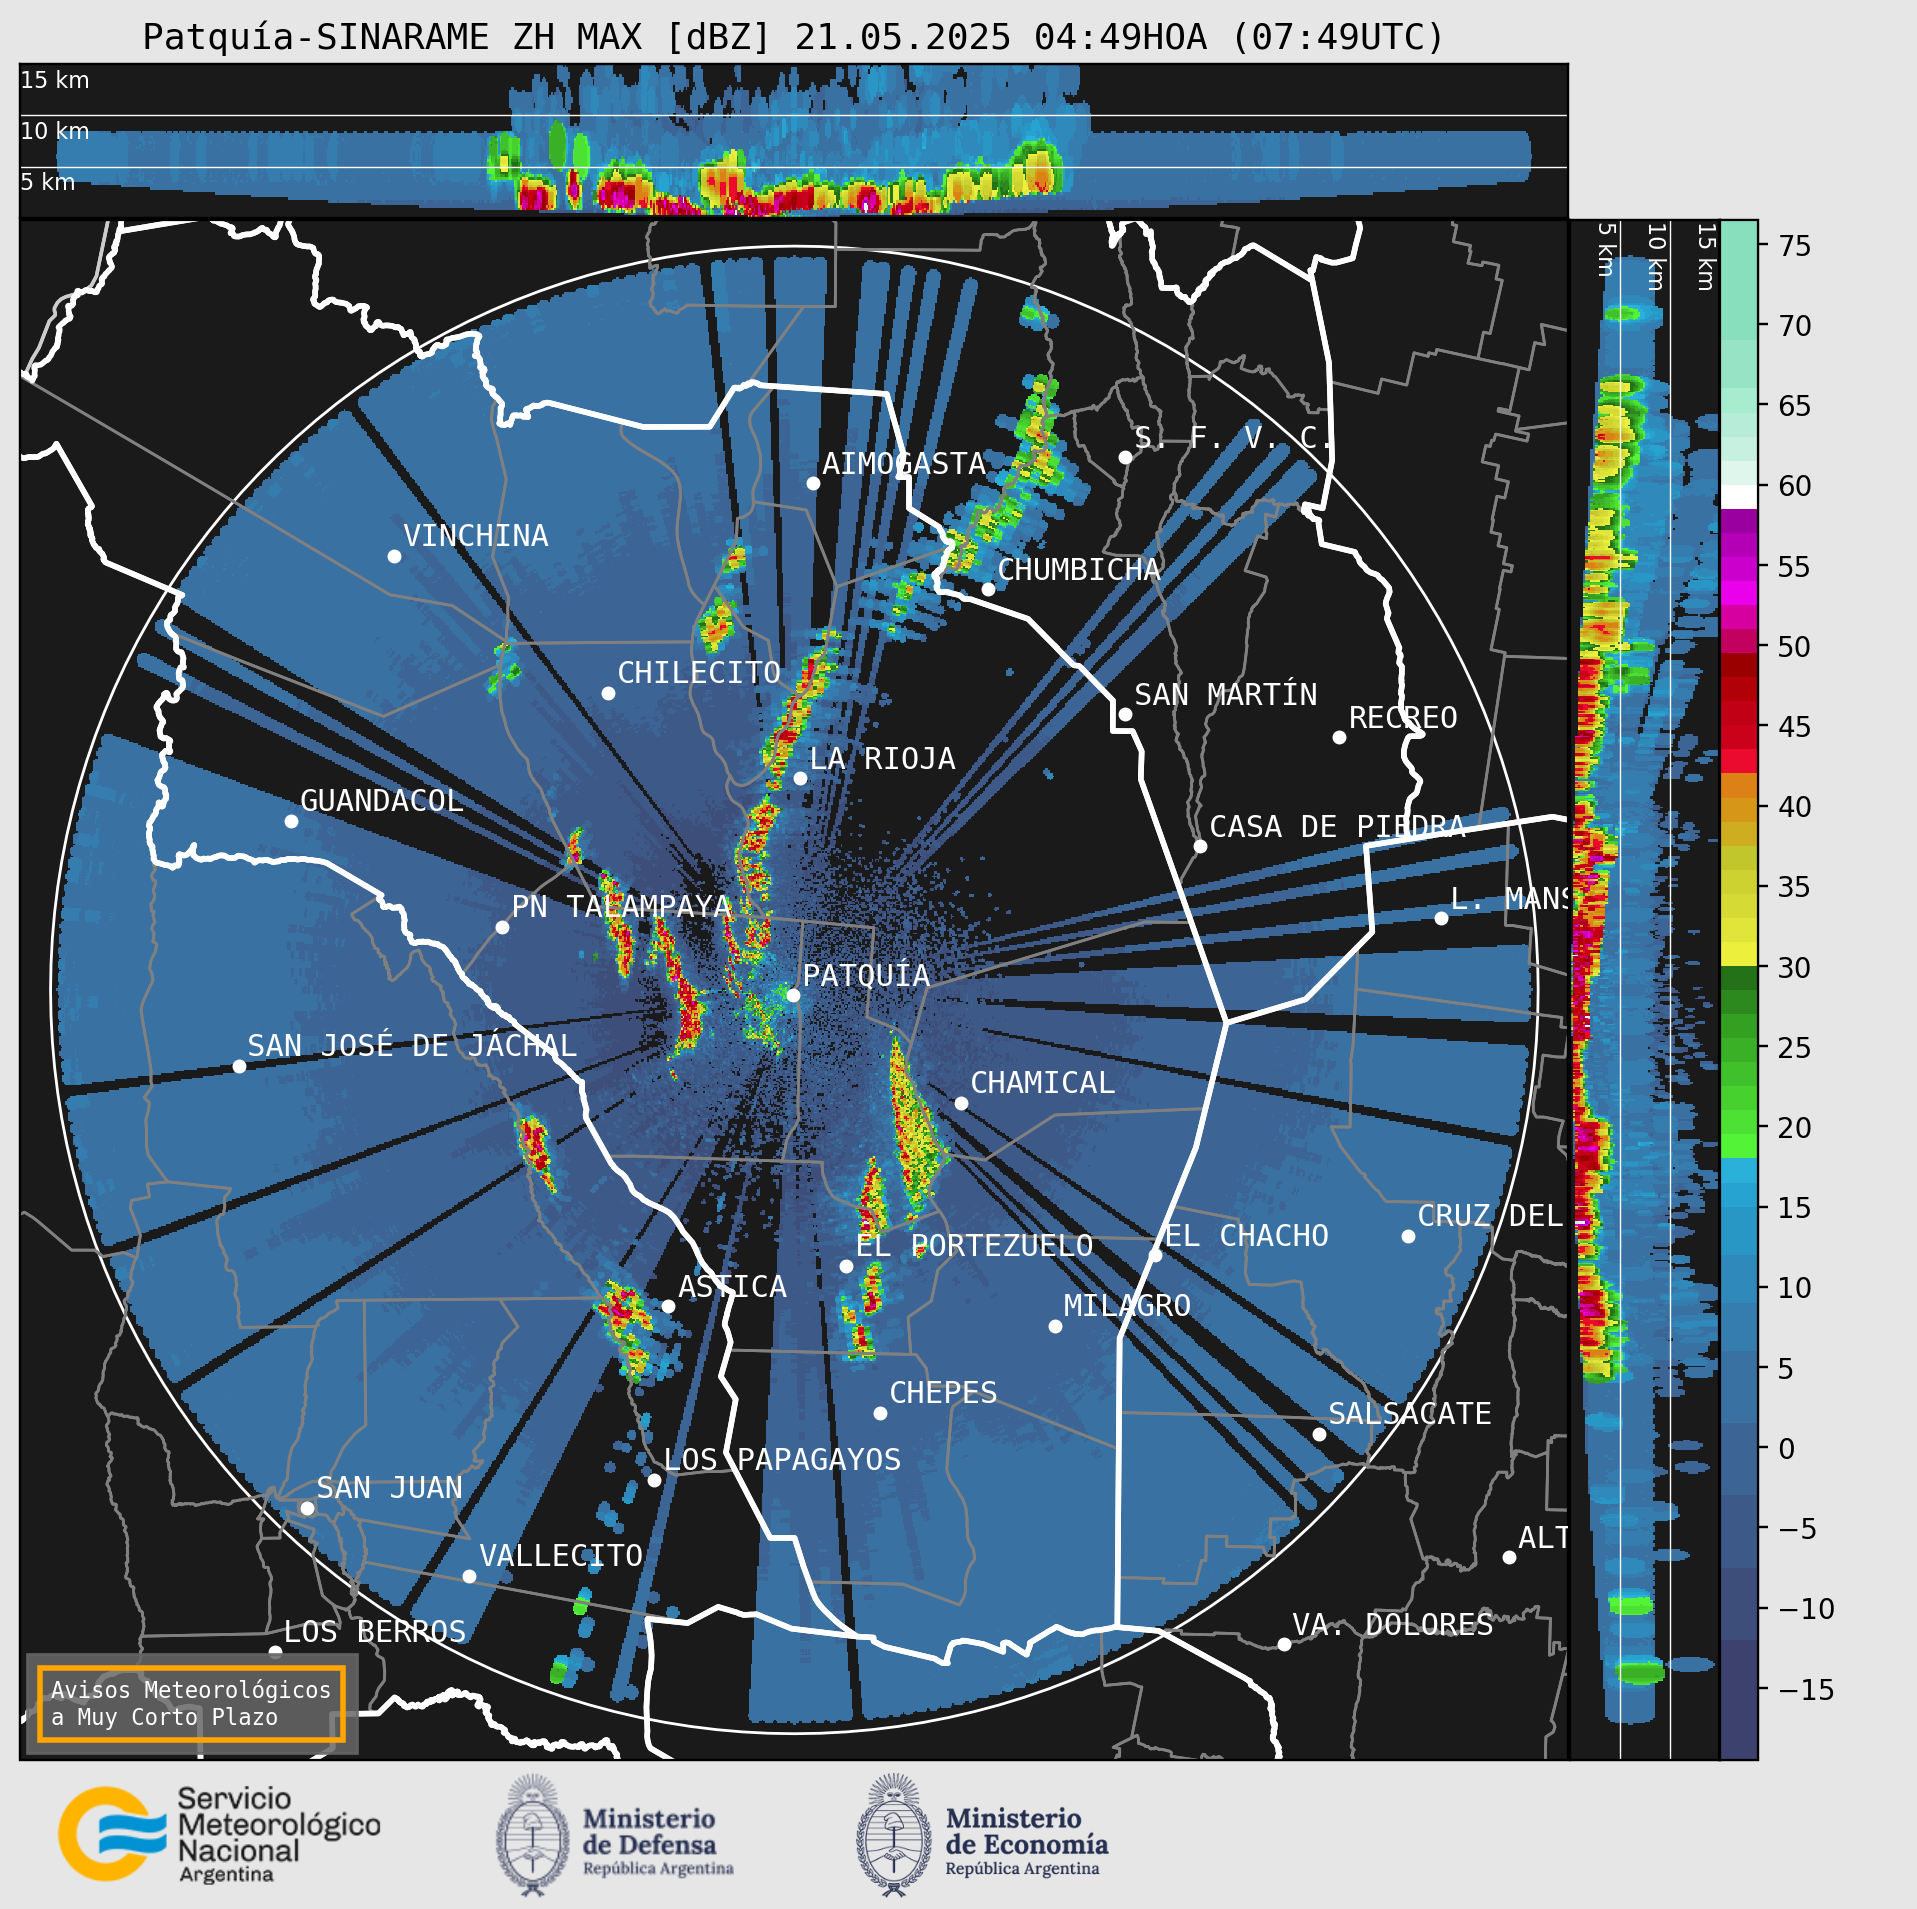Click the SAN MARTÍN city marker dot
1917x1909 pixels.
1125,714
